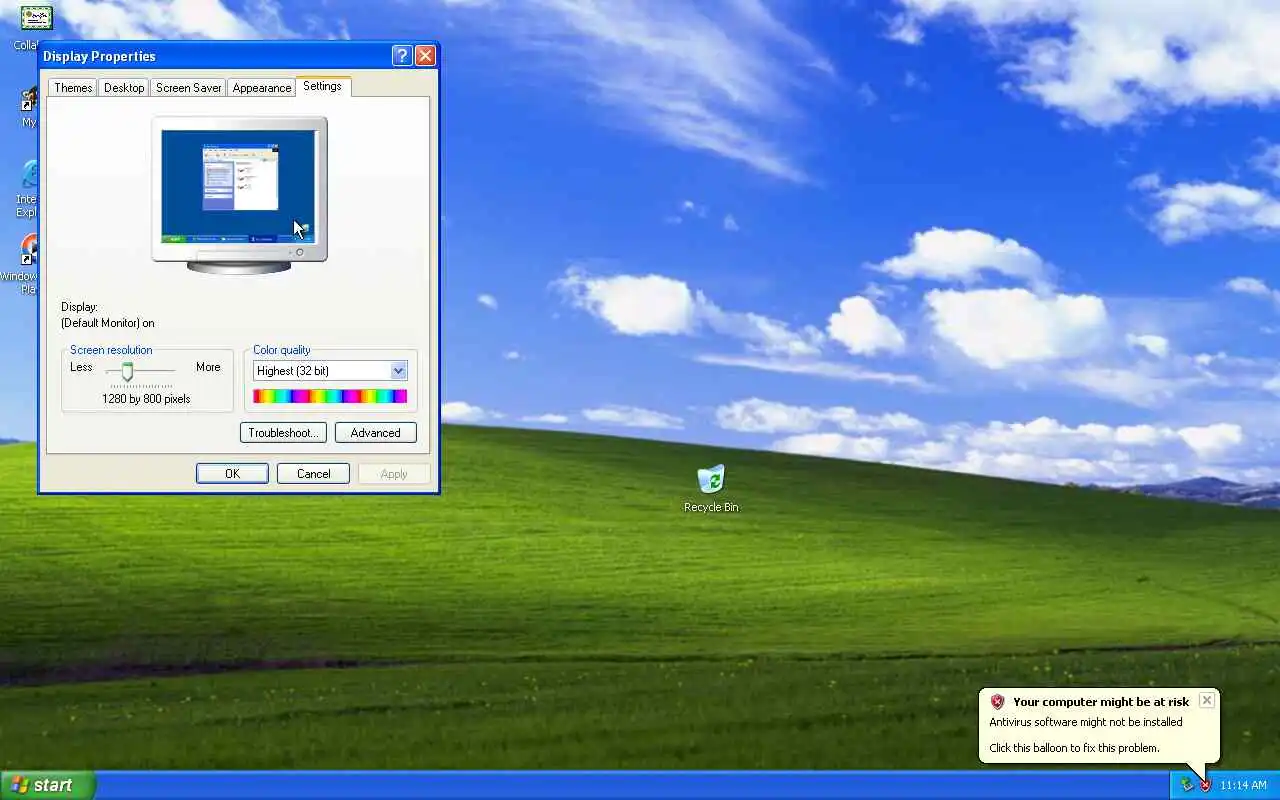Screen dimensions: 1280x800
Task: Click 'Antivirus software might not be installed' text
Action: (1086, 722)
